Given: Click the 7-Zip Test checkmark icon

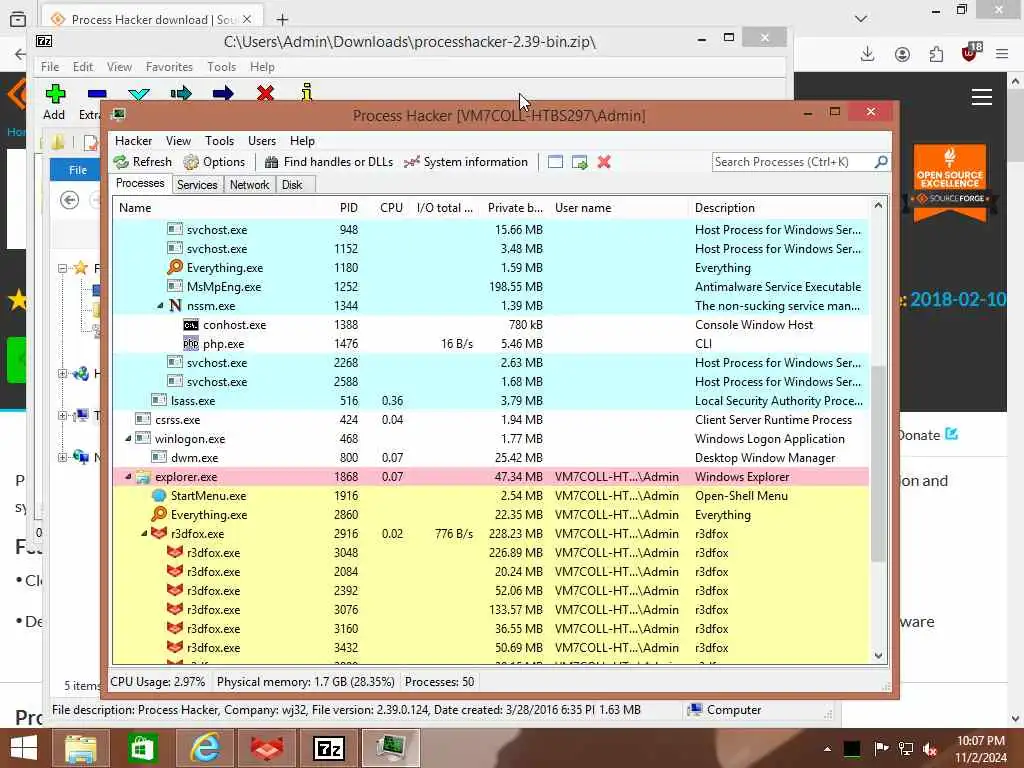Looking at the screenshot, I should point(139,94).
